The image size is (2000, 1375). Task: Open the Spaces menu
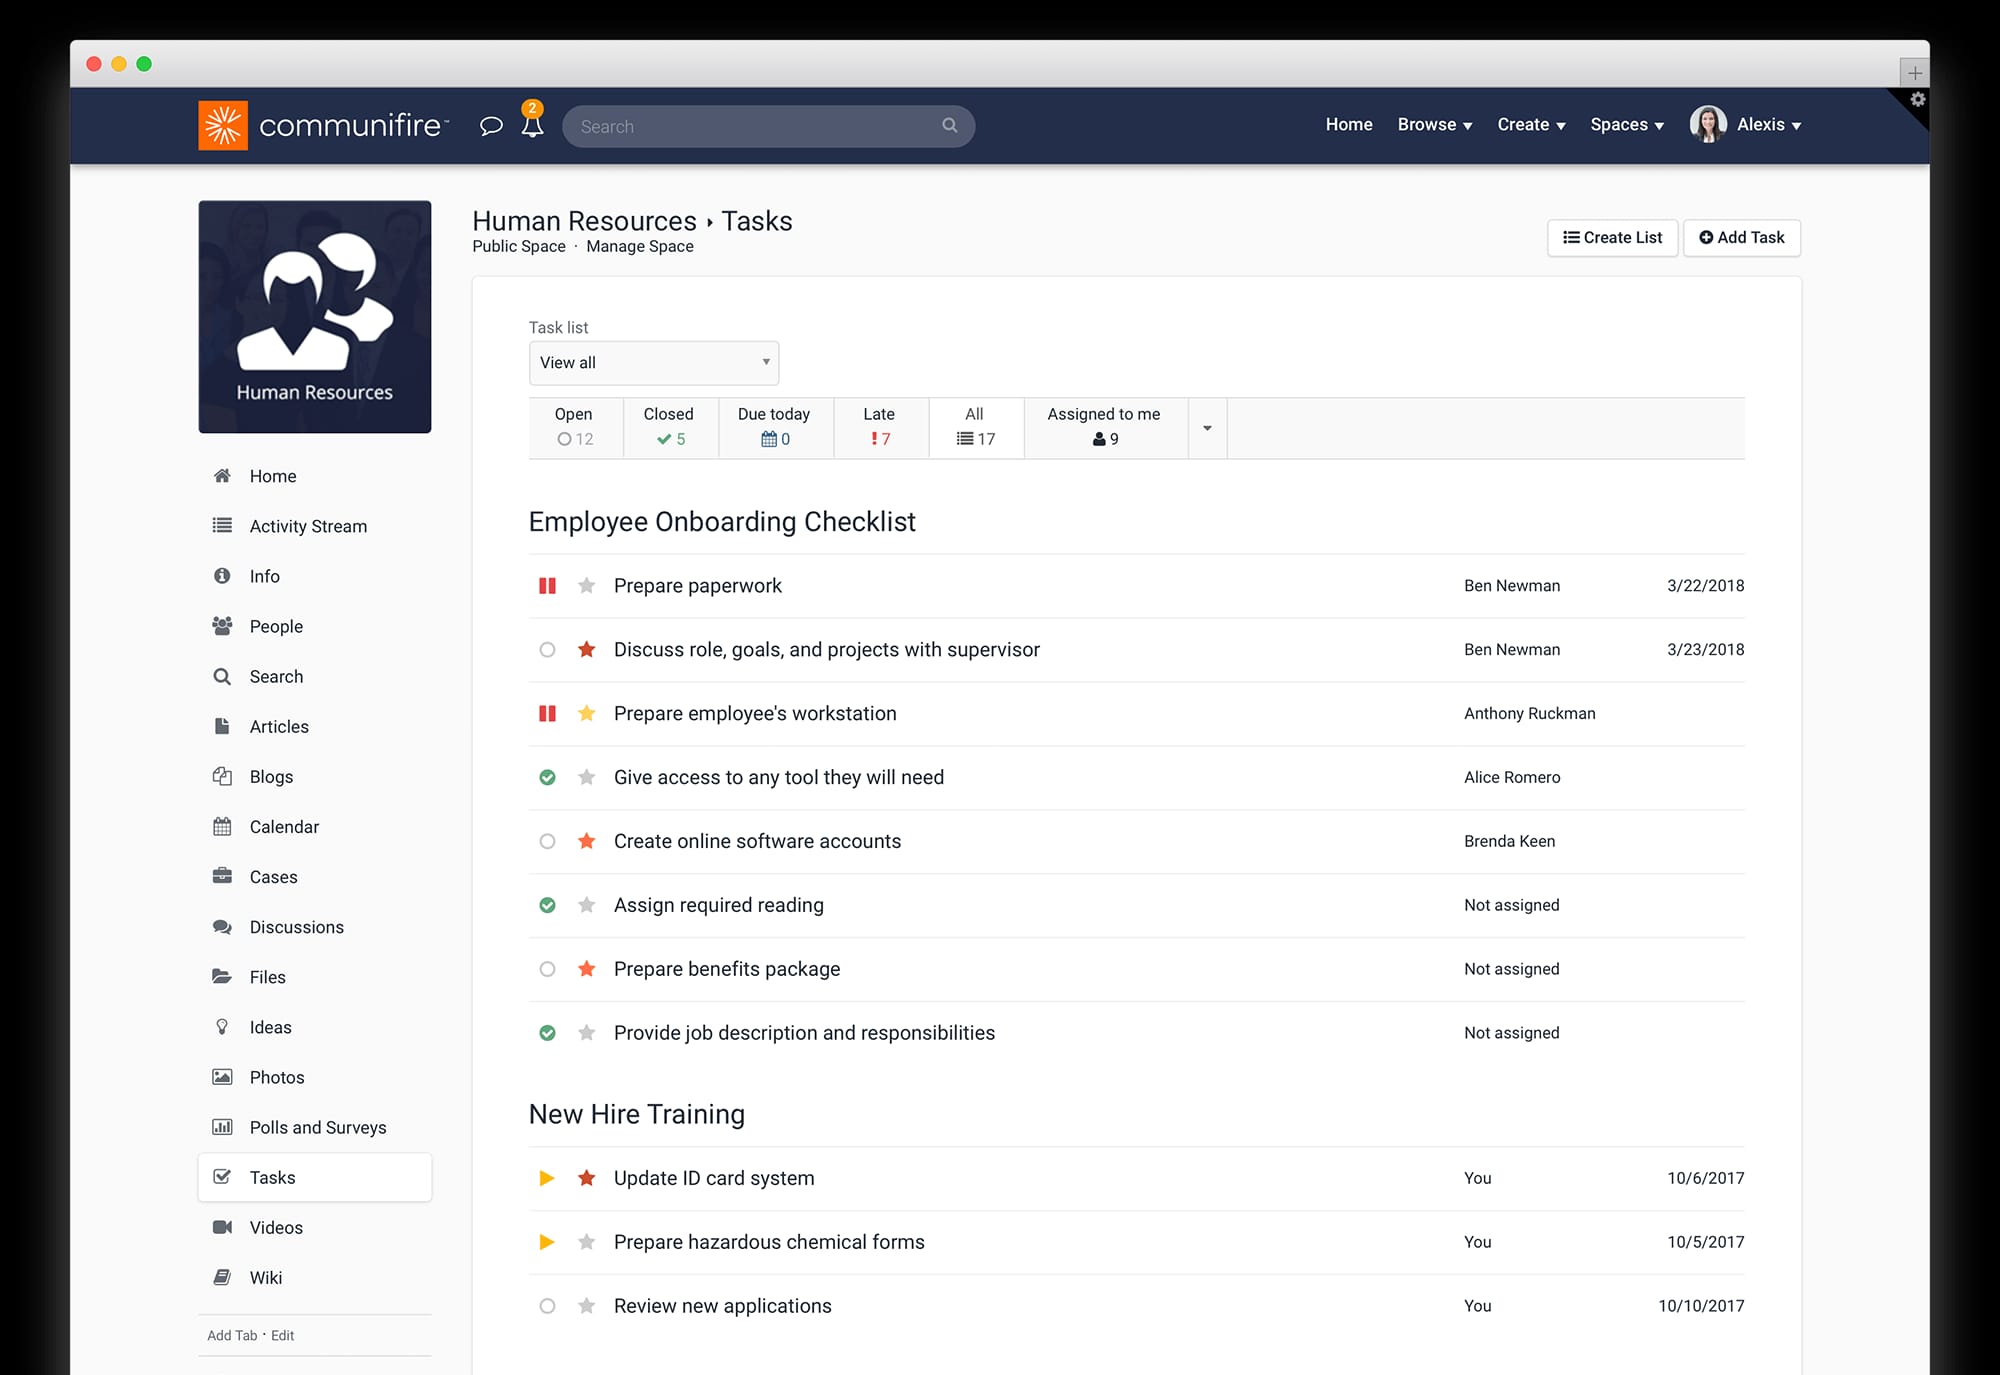[x=1627, y=125]
